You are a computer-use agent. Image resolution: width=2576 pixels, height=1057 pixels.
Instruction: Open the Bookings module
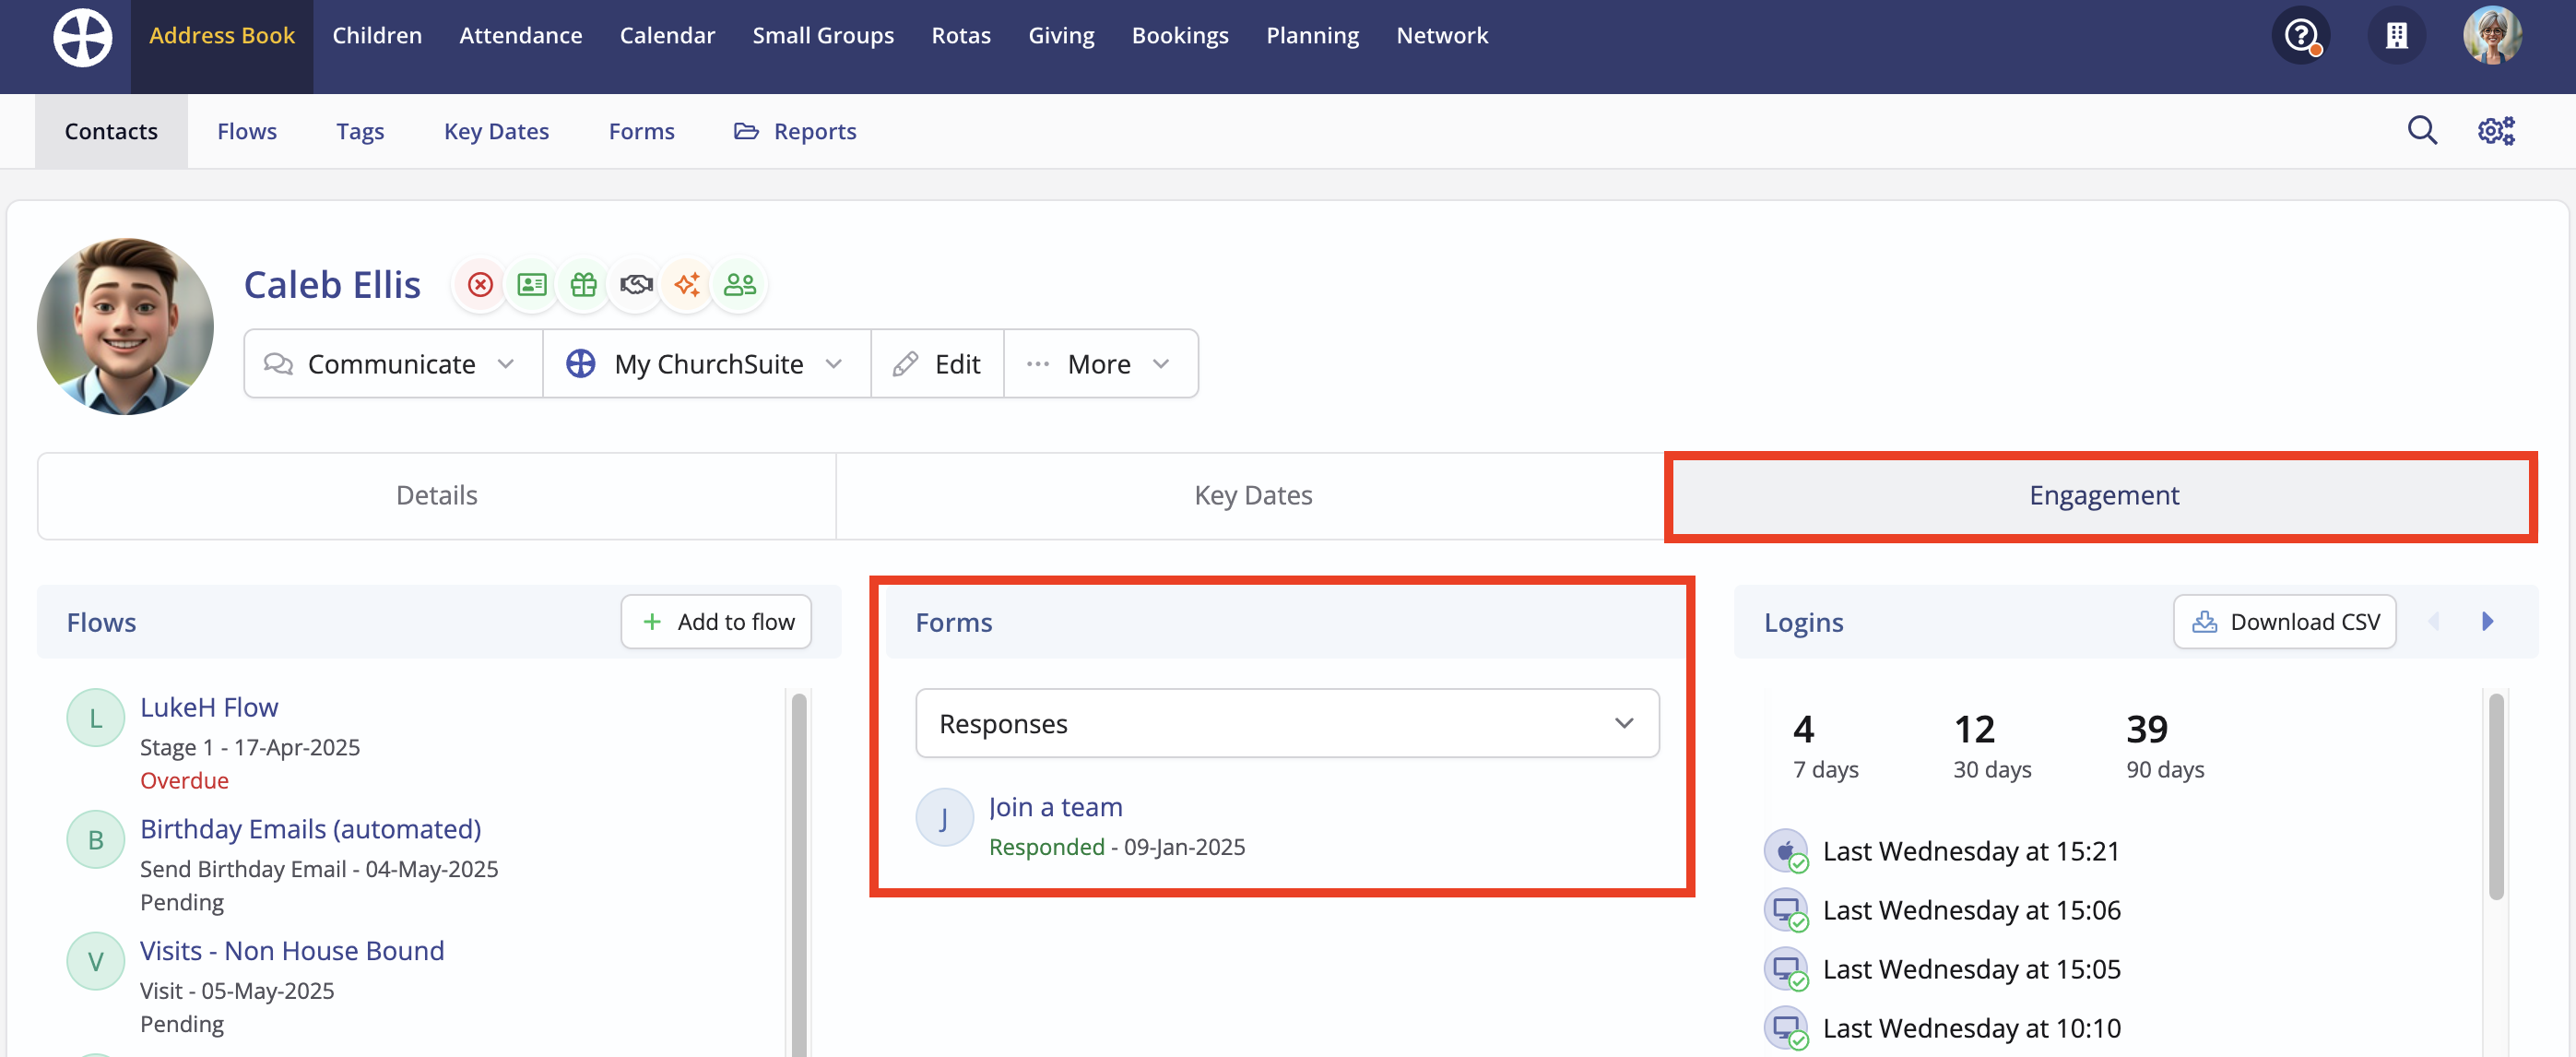click(x=1180, y=36)
